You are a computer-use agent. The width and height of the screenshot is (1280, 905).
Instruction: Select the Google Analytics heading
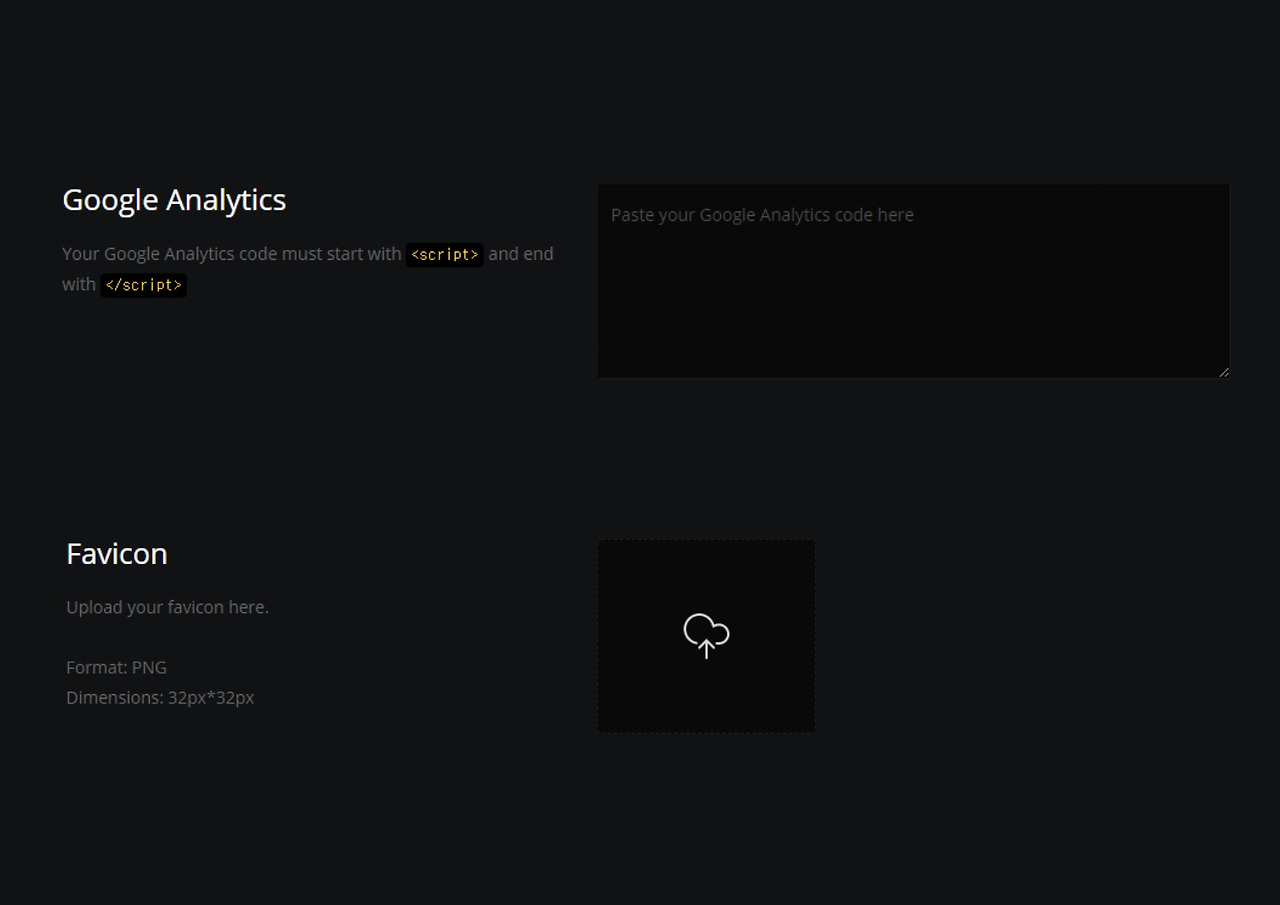[174, 200]
